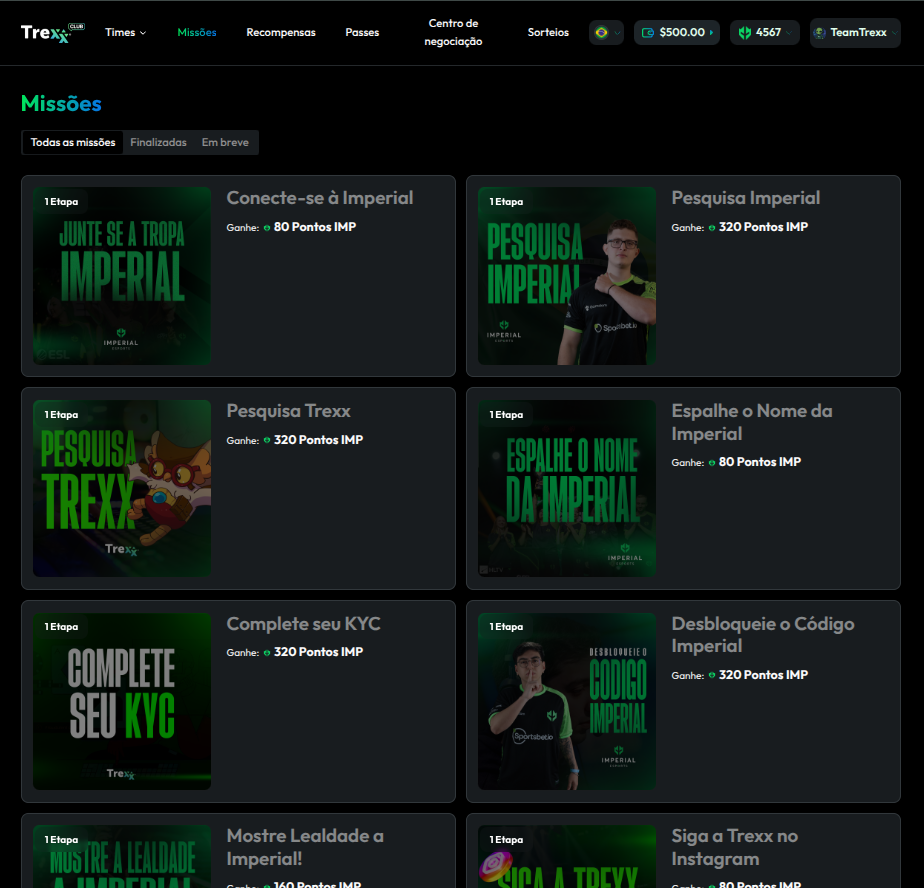
Task: Click the Missões page heading
Action: pos(61,104)
